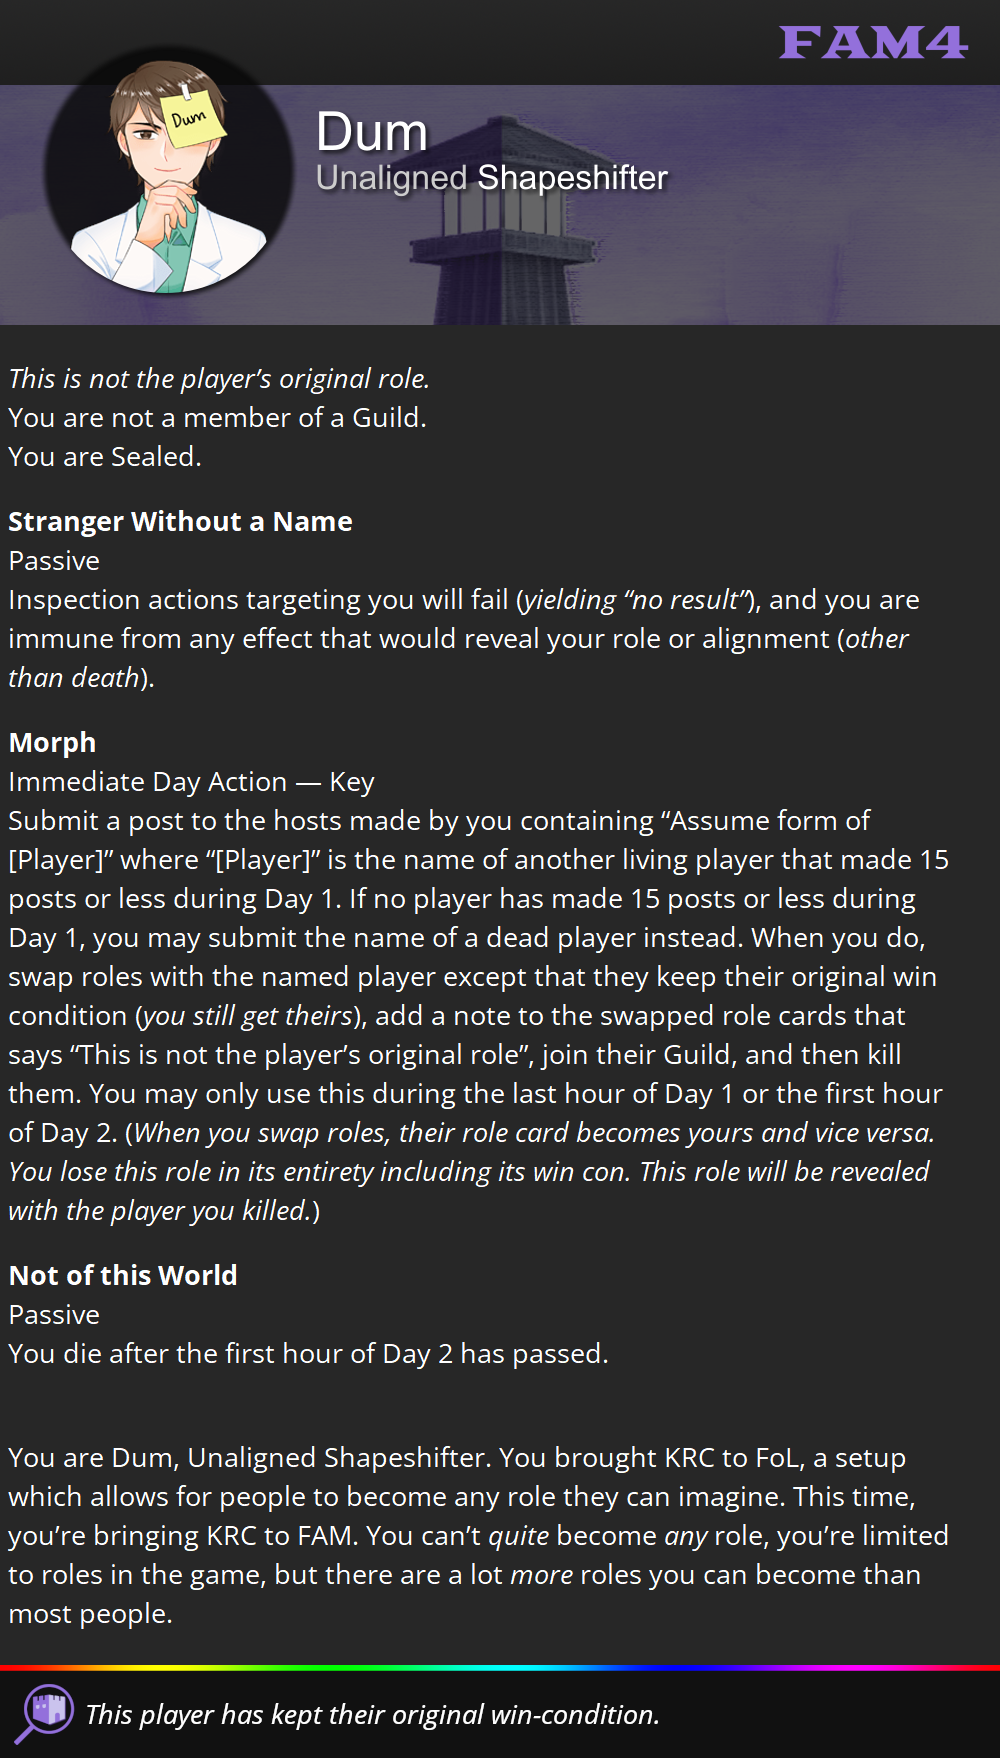Click 'You are not a member of a Guild'
The image size is (1000, 1758).
(217, 417)
